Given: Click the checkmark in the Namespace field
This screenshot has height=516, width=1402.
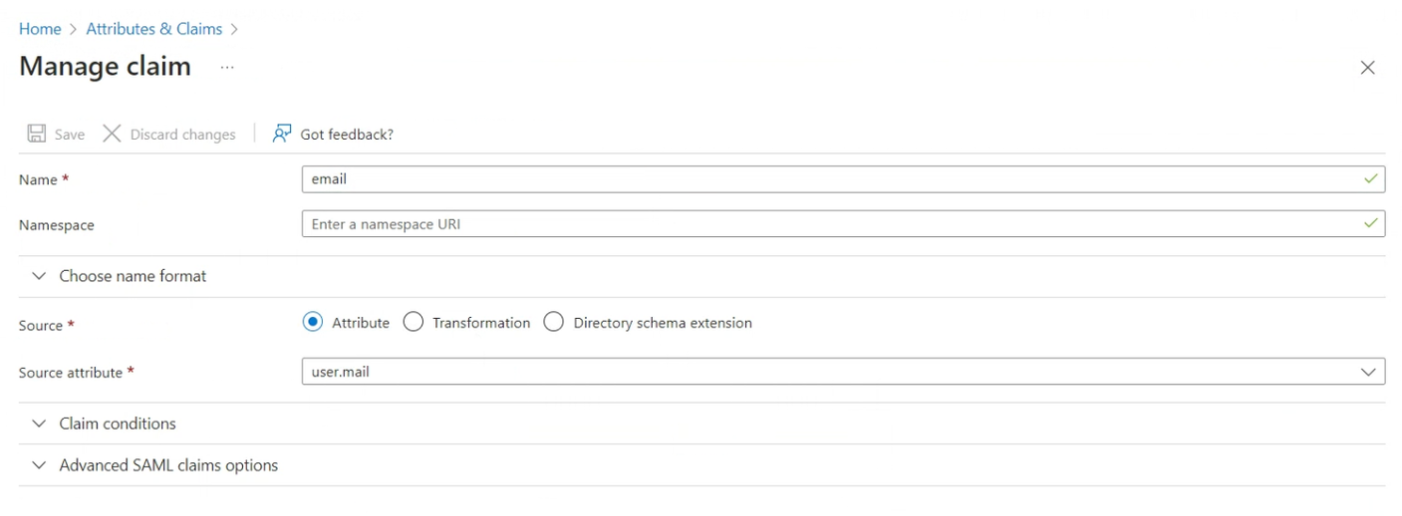Looking at the screenshot, I should 1370,224.
